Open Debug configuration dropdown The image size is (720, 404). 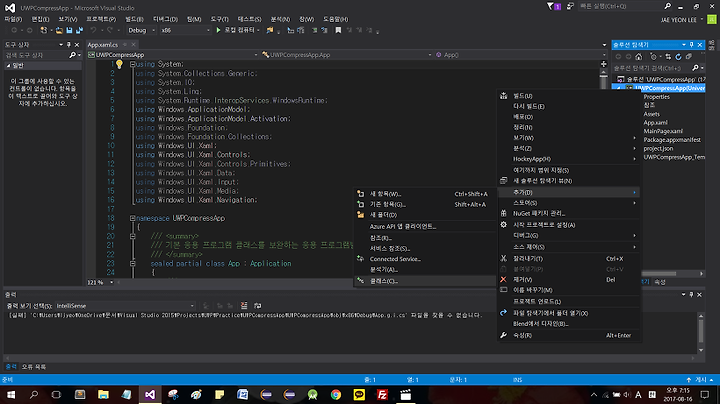click(141, 30)
